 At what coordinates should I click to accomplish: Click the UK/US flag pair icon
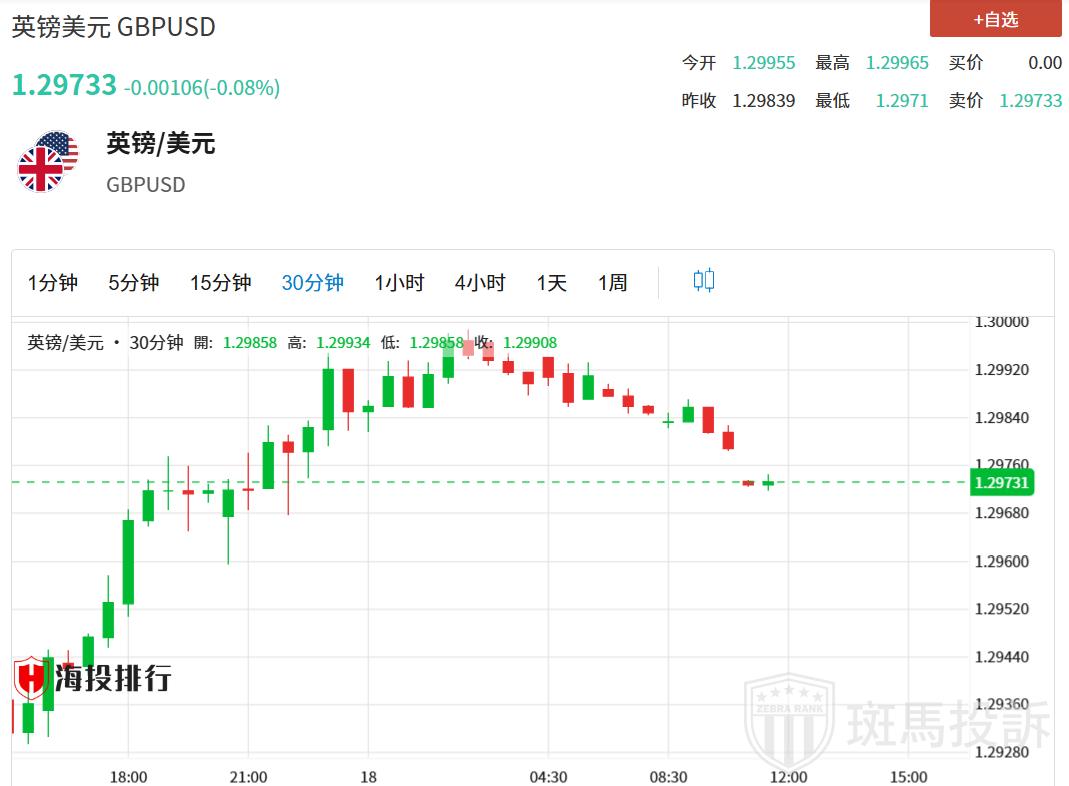pos(47,161)
